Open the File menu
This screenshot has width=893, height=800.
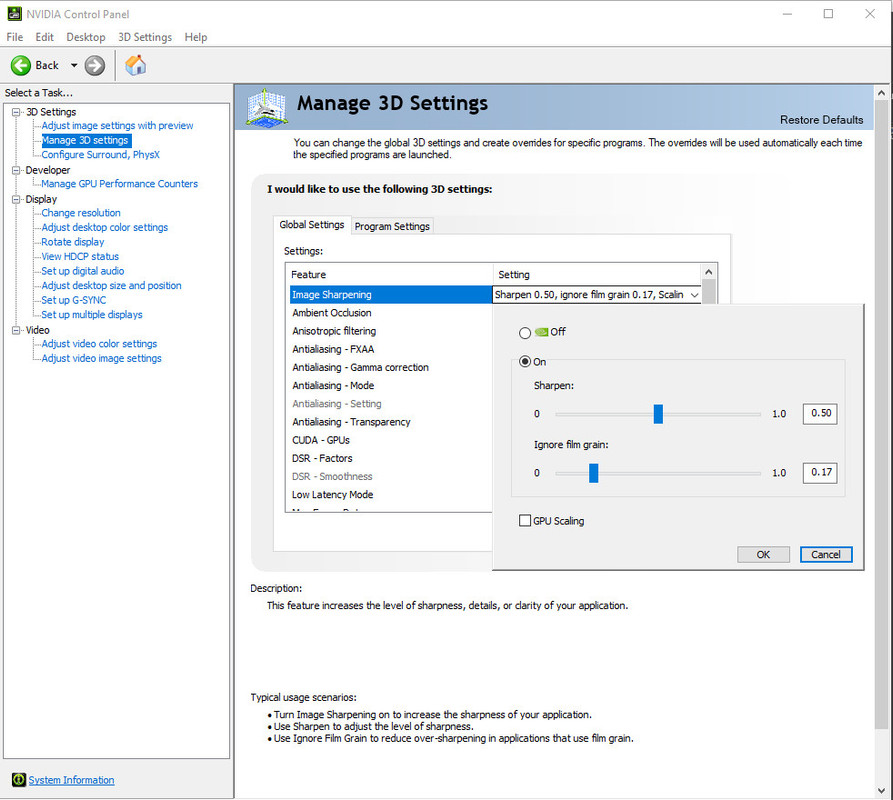click(x=15, y=37)
